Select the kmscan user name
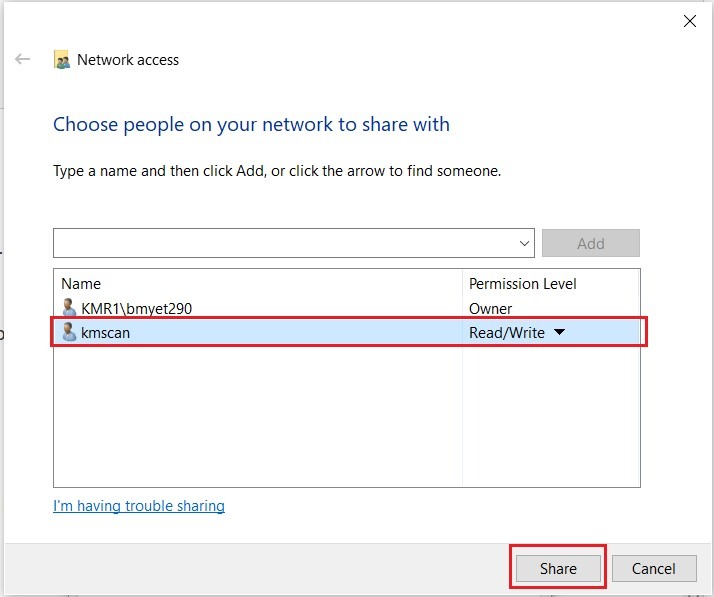This screenshot has width=714, height=597. (x=105, y=332)
